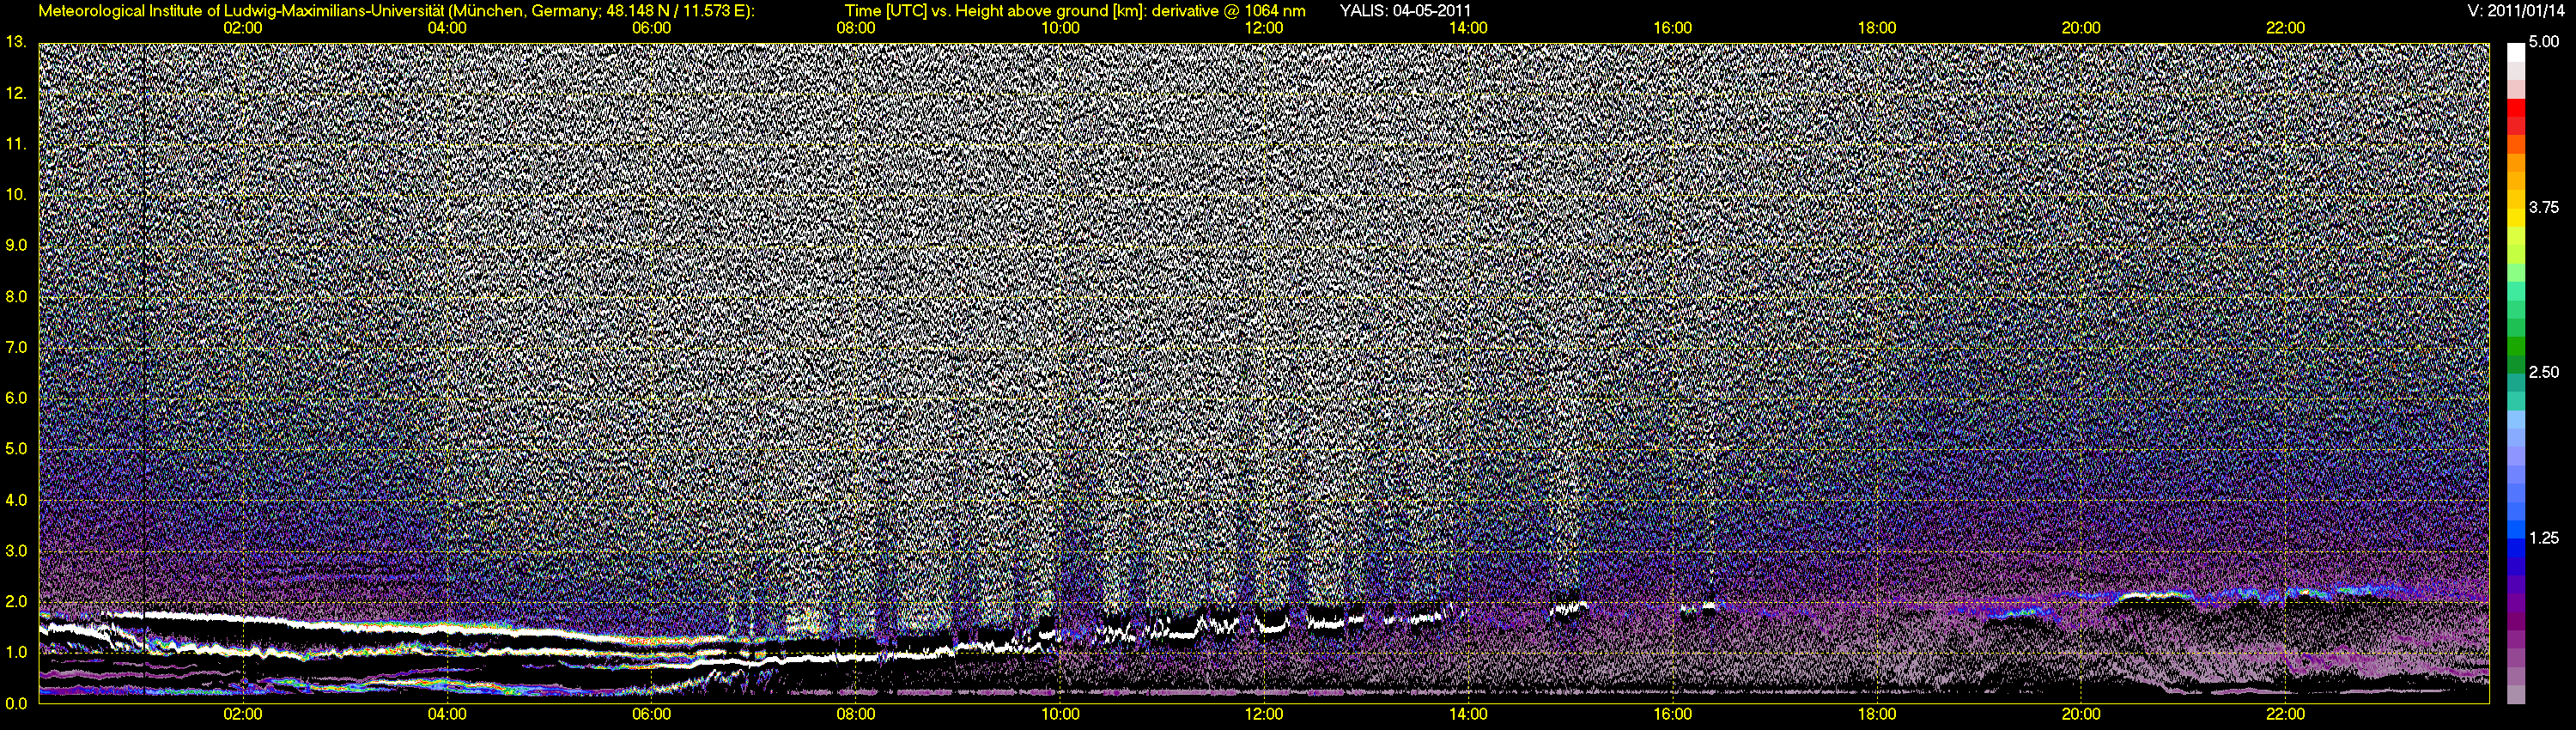
Task: Select the "12." height axis label
Action: click(16, 93)
